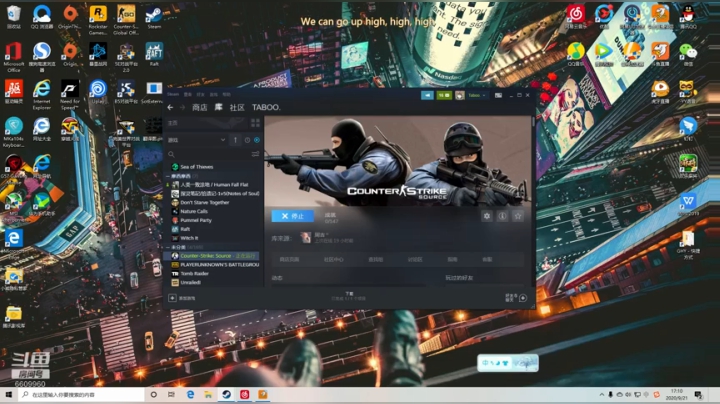
Task: Switch Steam to Big Picture mode icon
Action: (498, 95)
